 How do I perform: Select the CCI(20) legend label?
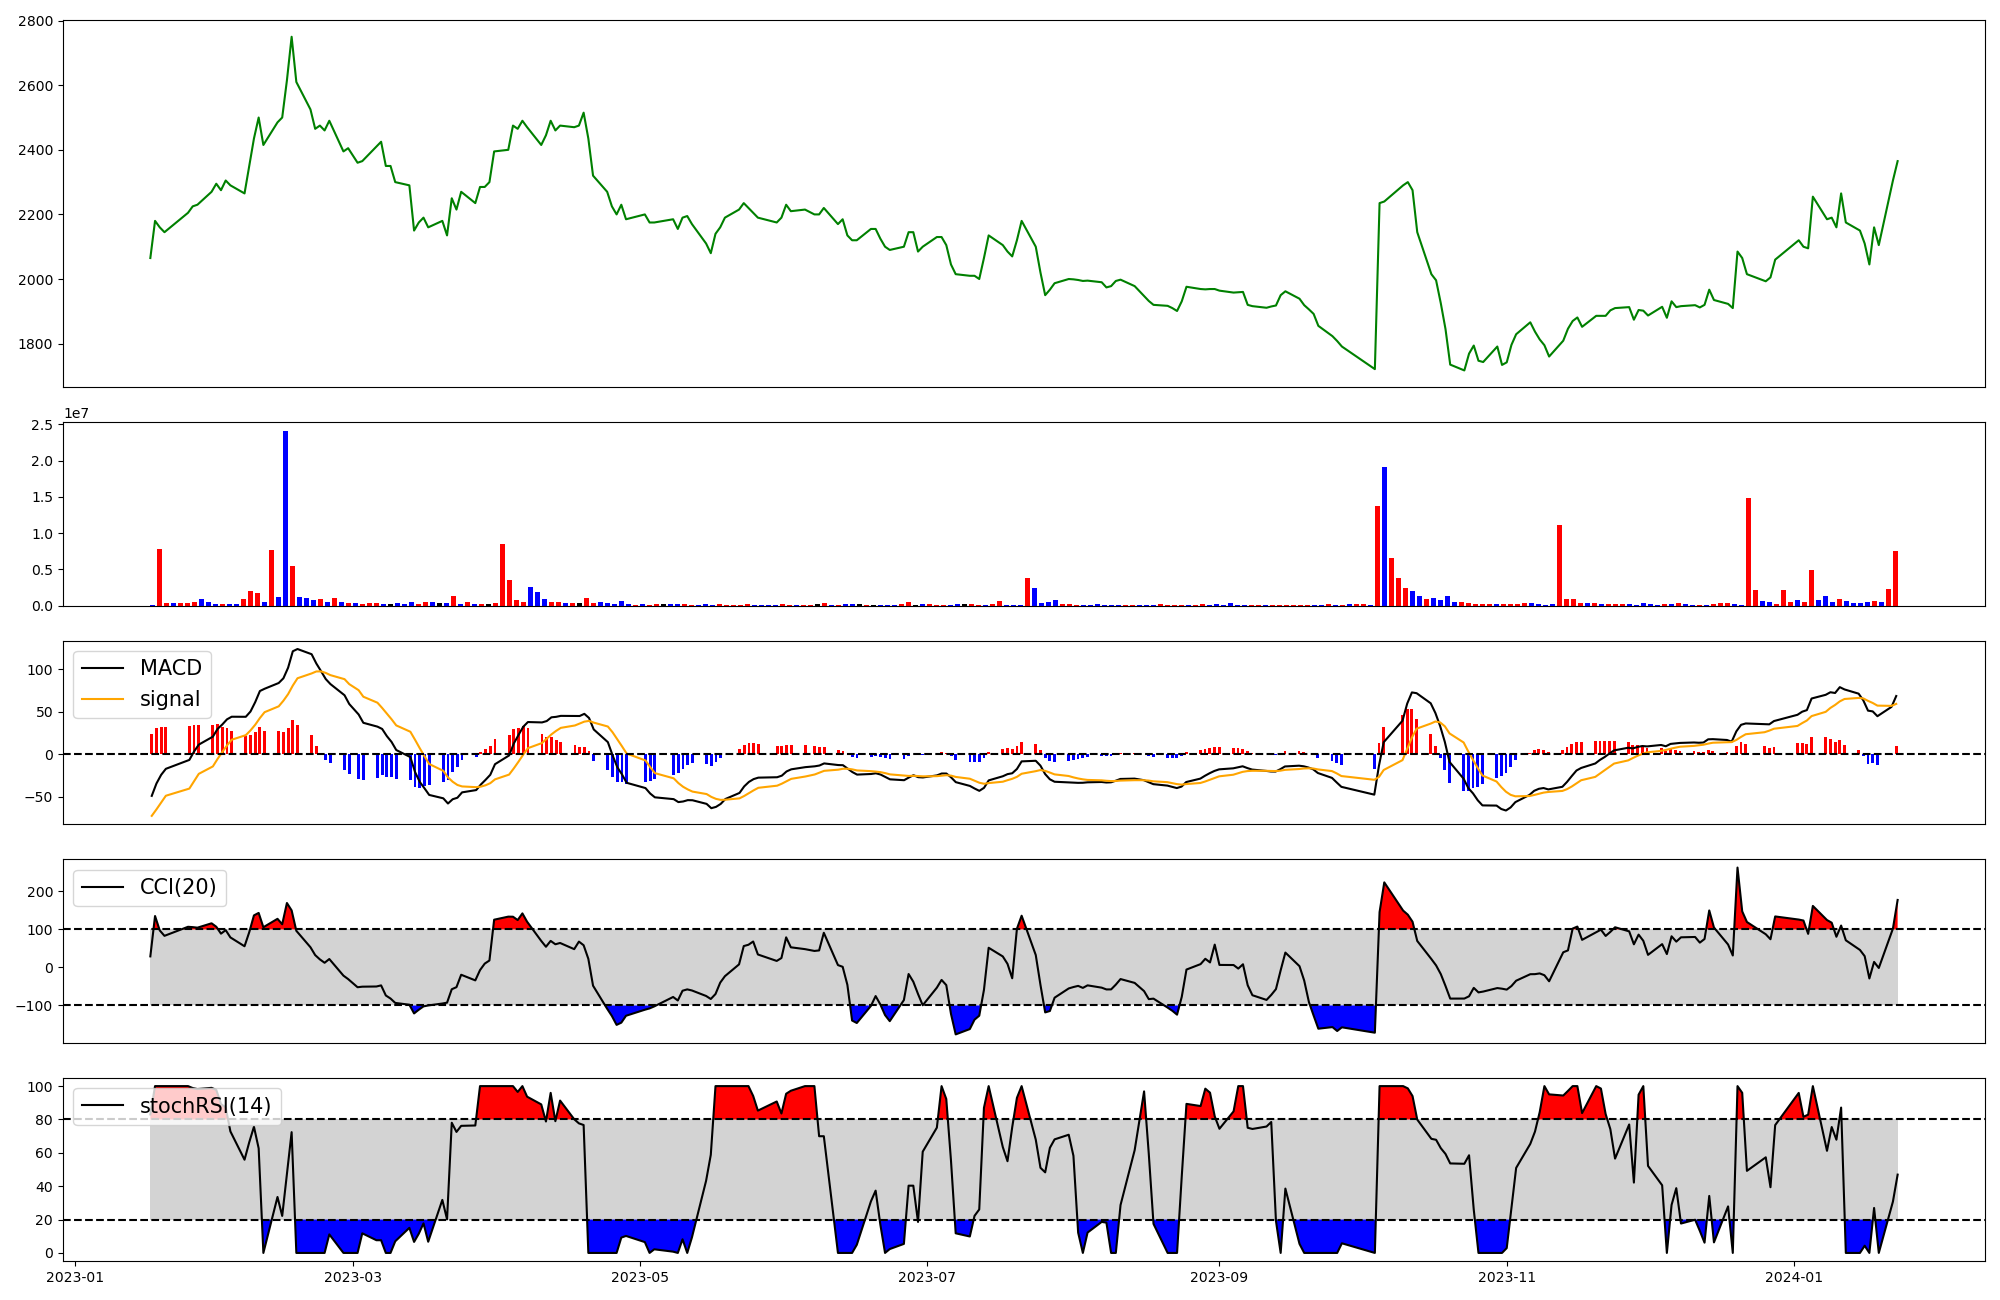(178, 887)
